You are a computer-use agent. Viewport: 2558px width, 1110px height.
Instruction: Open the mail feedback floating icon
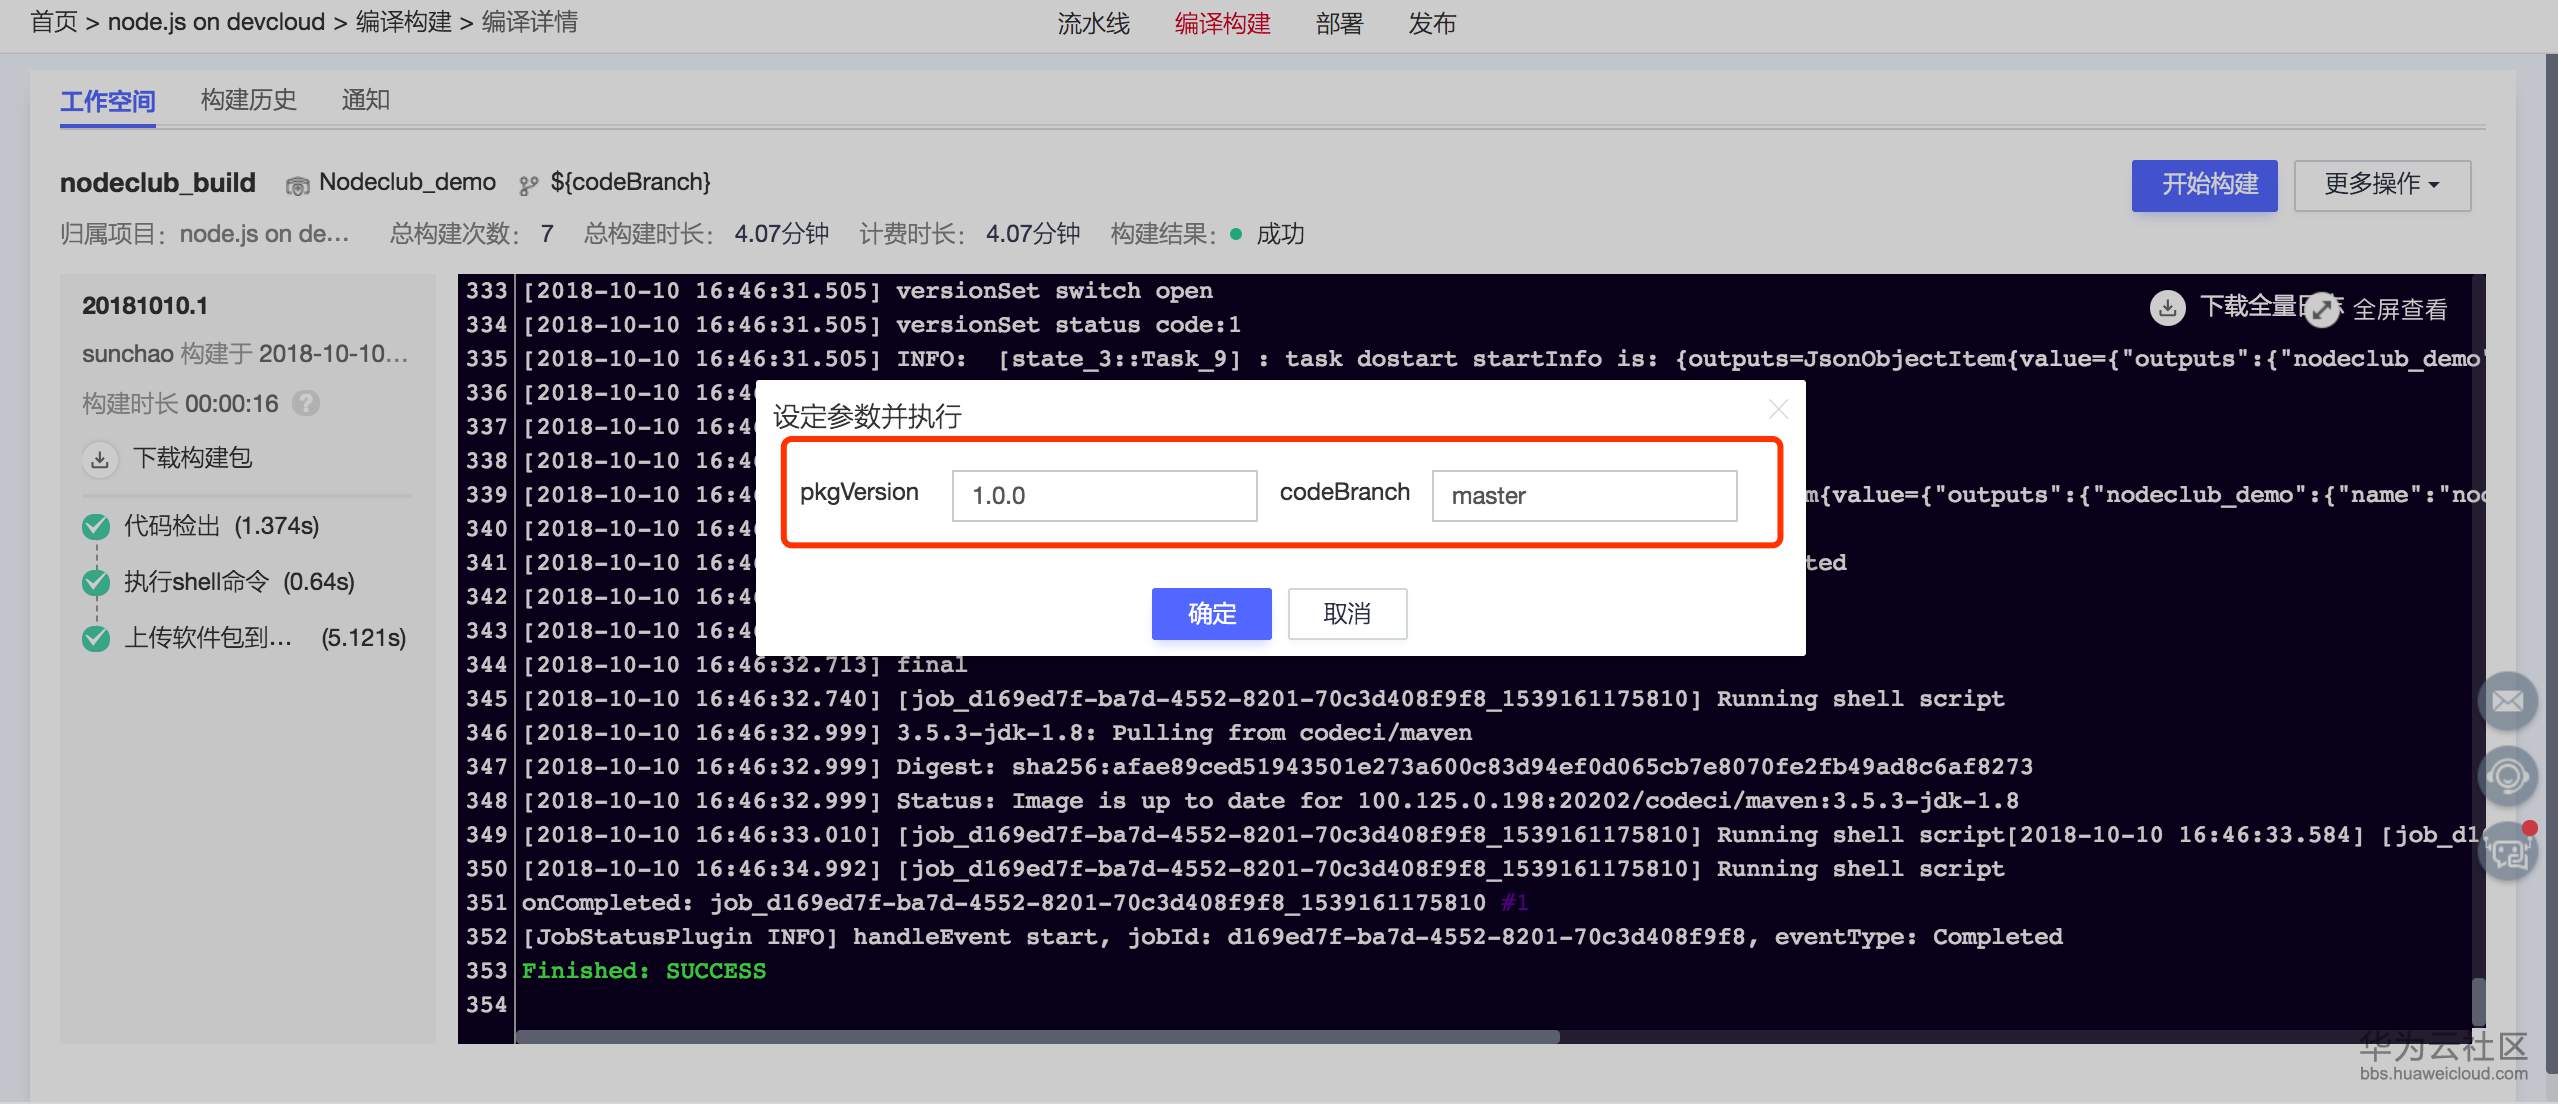(2507, 701)
